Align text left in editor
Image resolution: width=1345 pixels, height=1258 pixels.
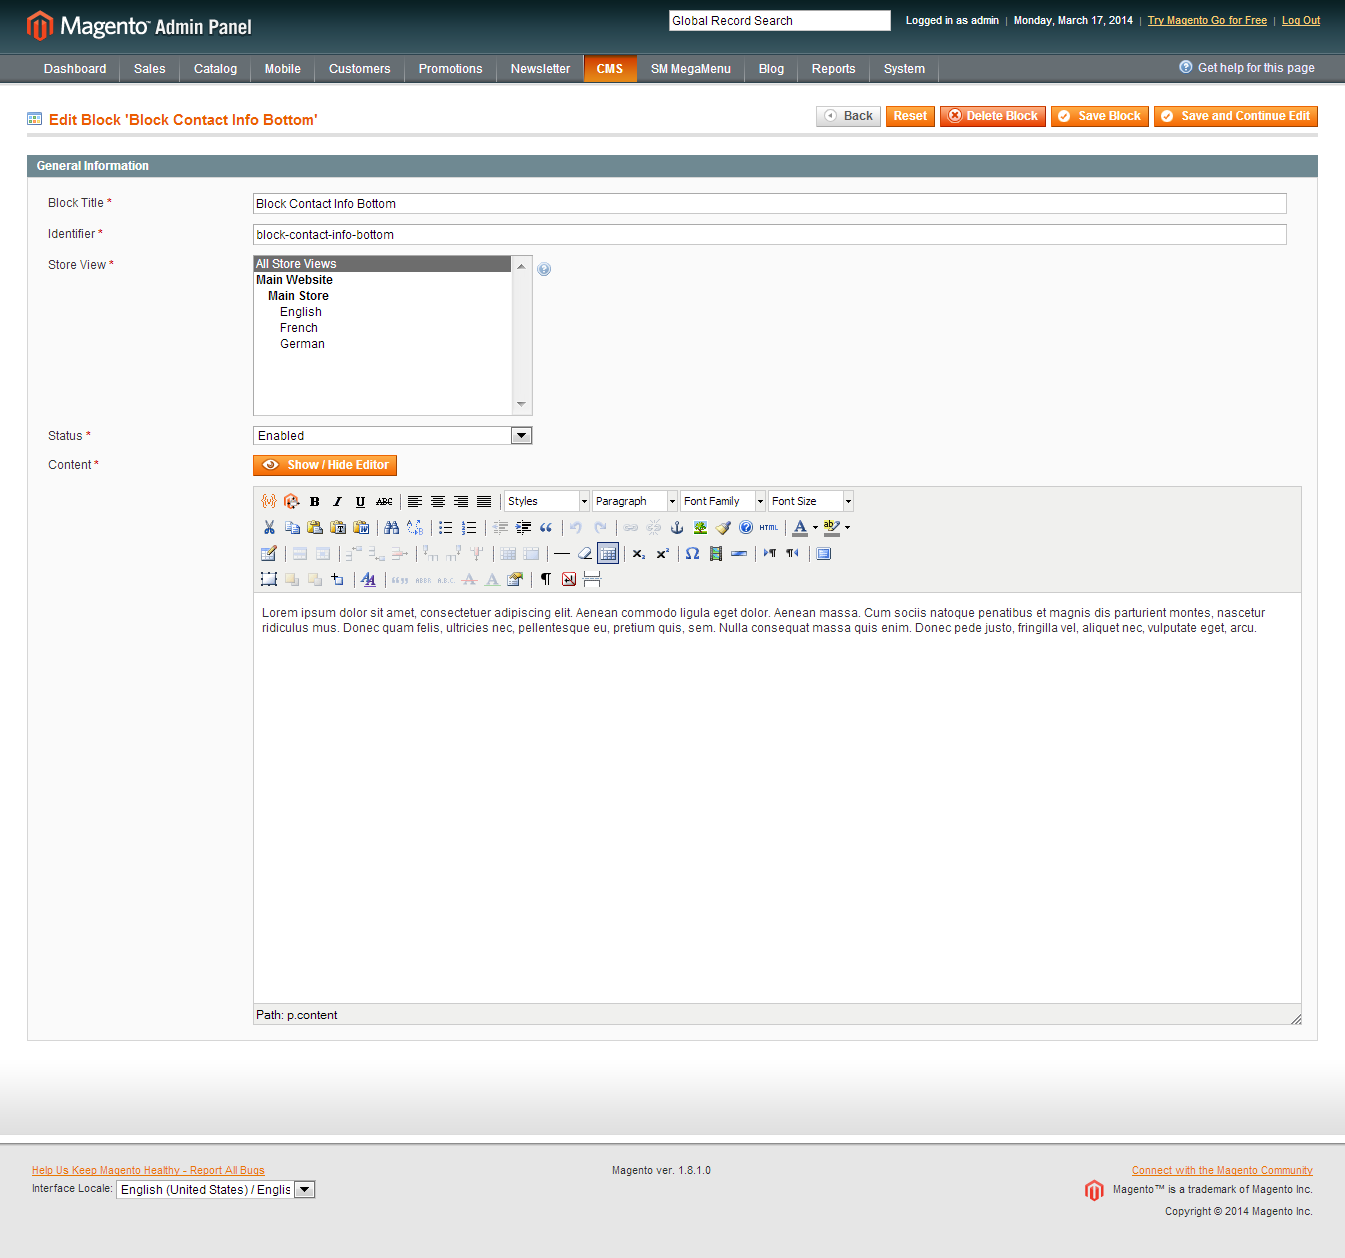point(414,501)
